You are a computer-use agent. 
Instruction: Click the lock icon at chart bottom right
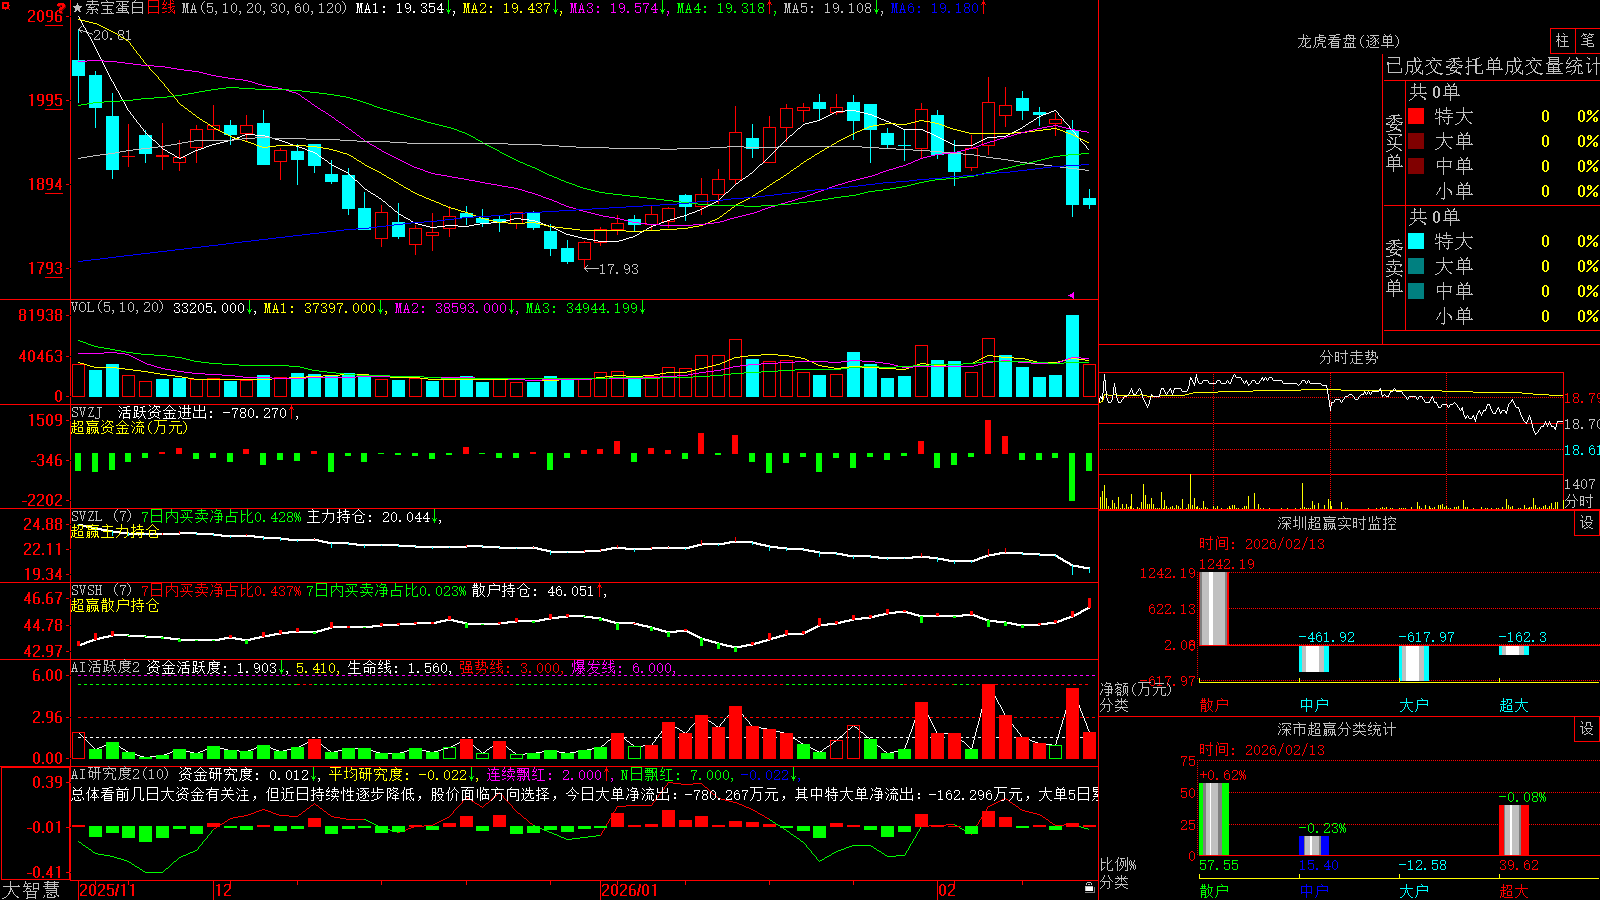[1090, 887]
